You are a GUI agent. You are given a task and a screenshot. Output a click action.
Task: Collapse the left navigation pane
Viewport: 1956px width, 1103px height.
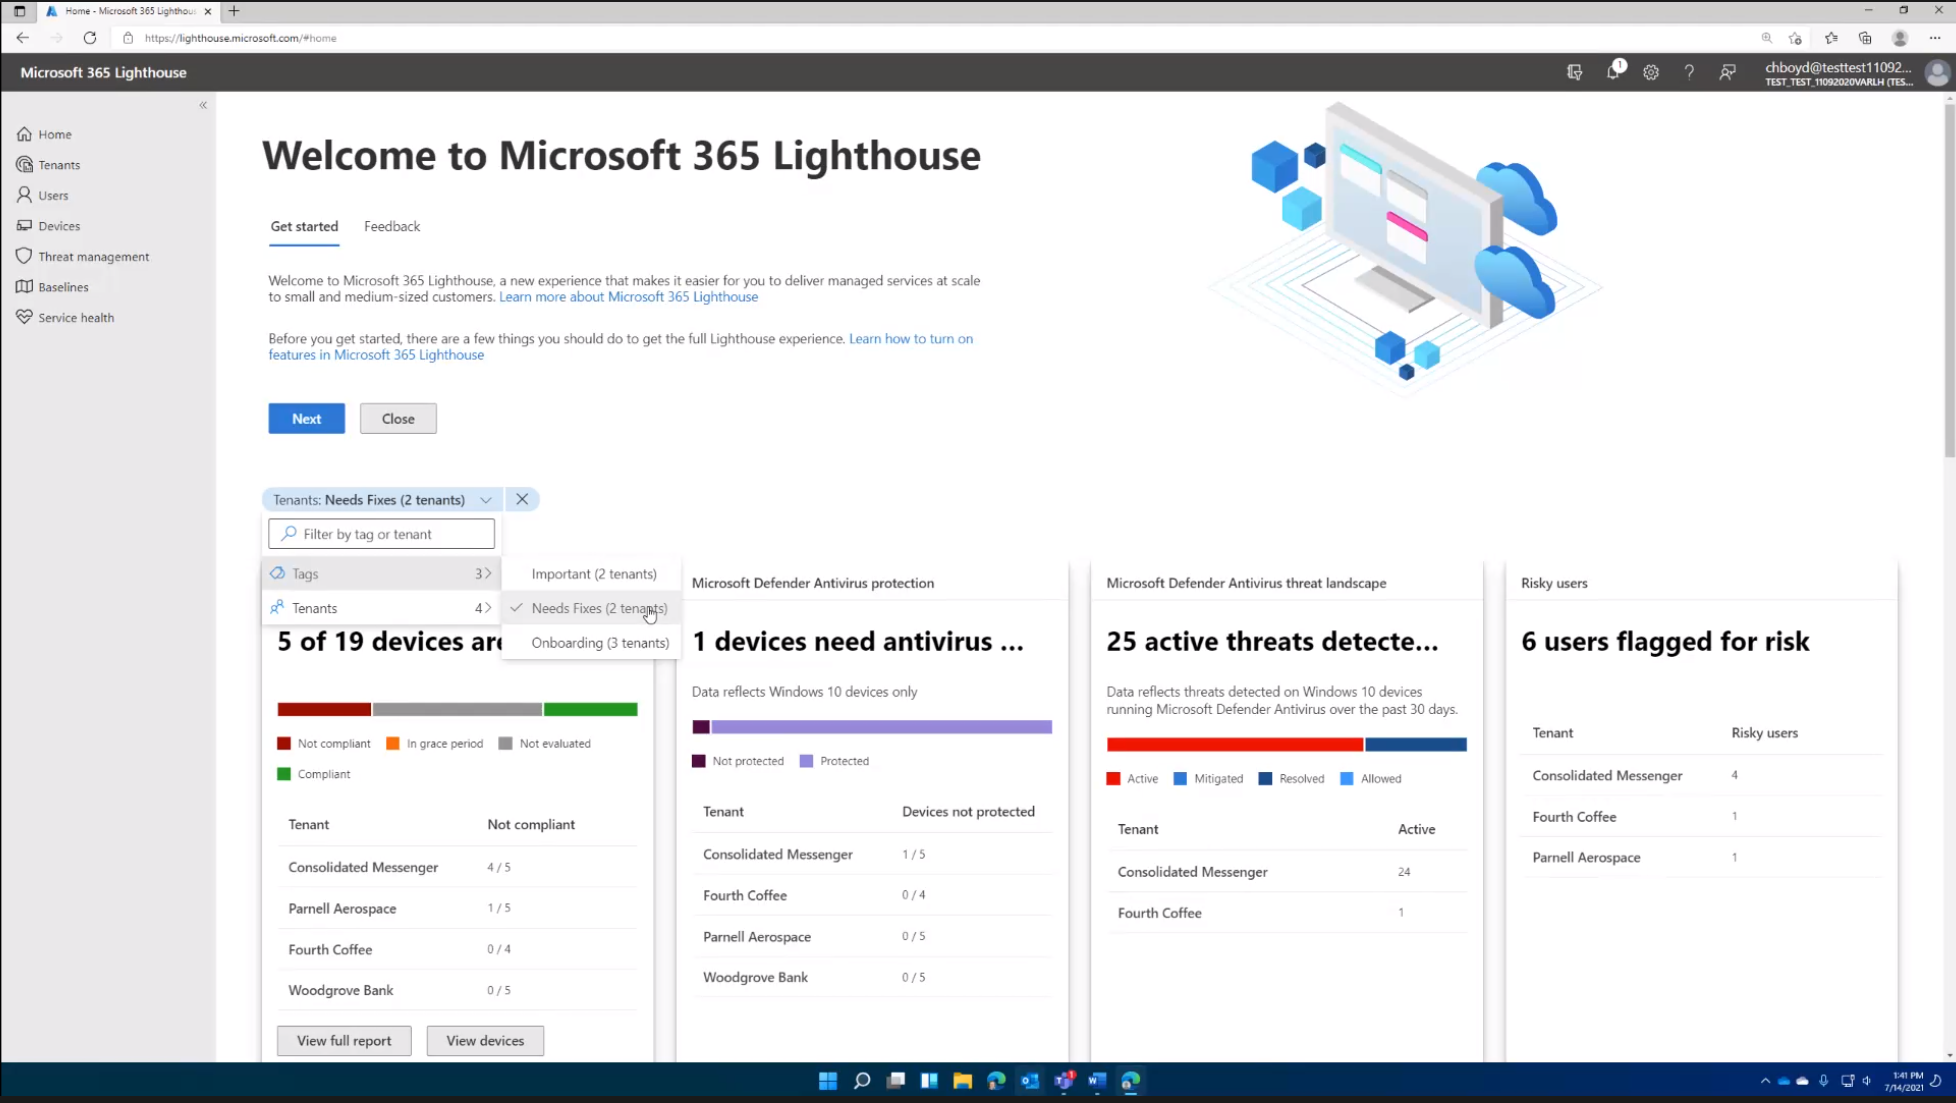[203, 105]
